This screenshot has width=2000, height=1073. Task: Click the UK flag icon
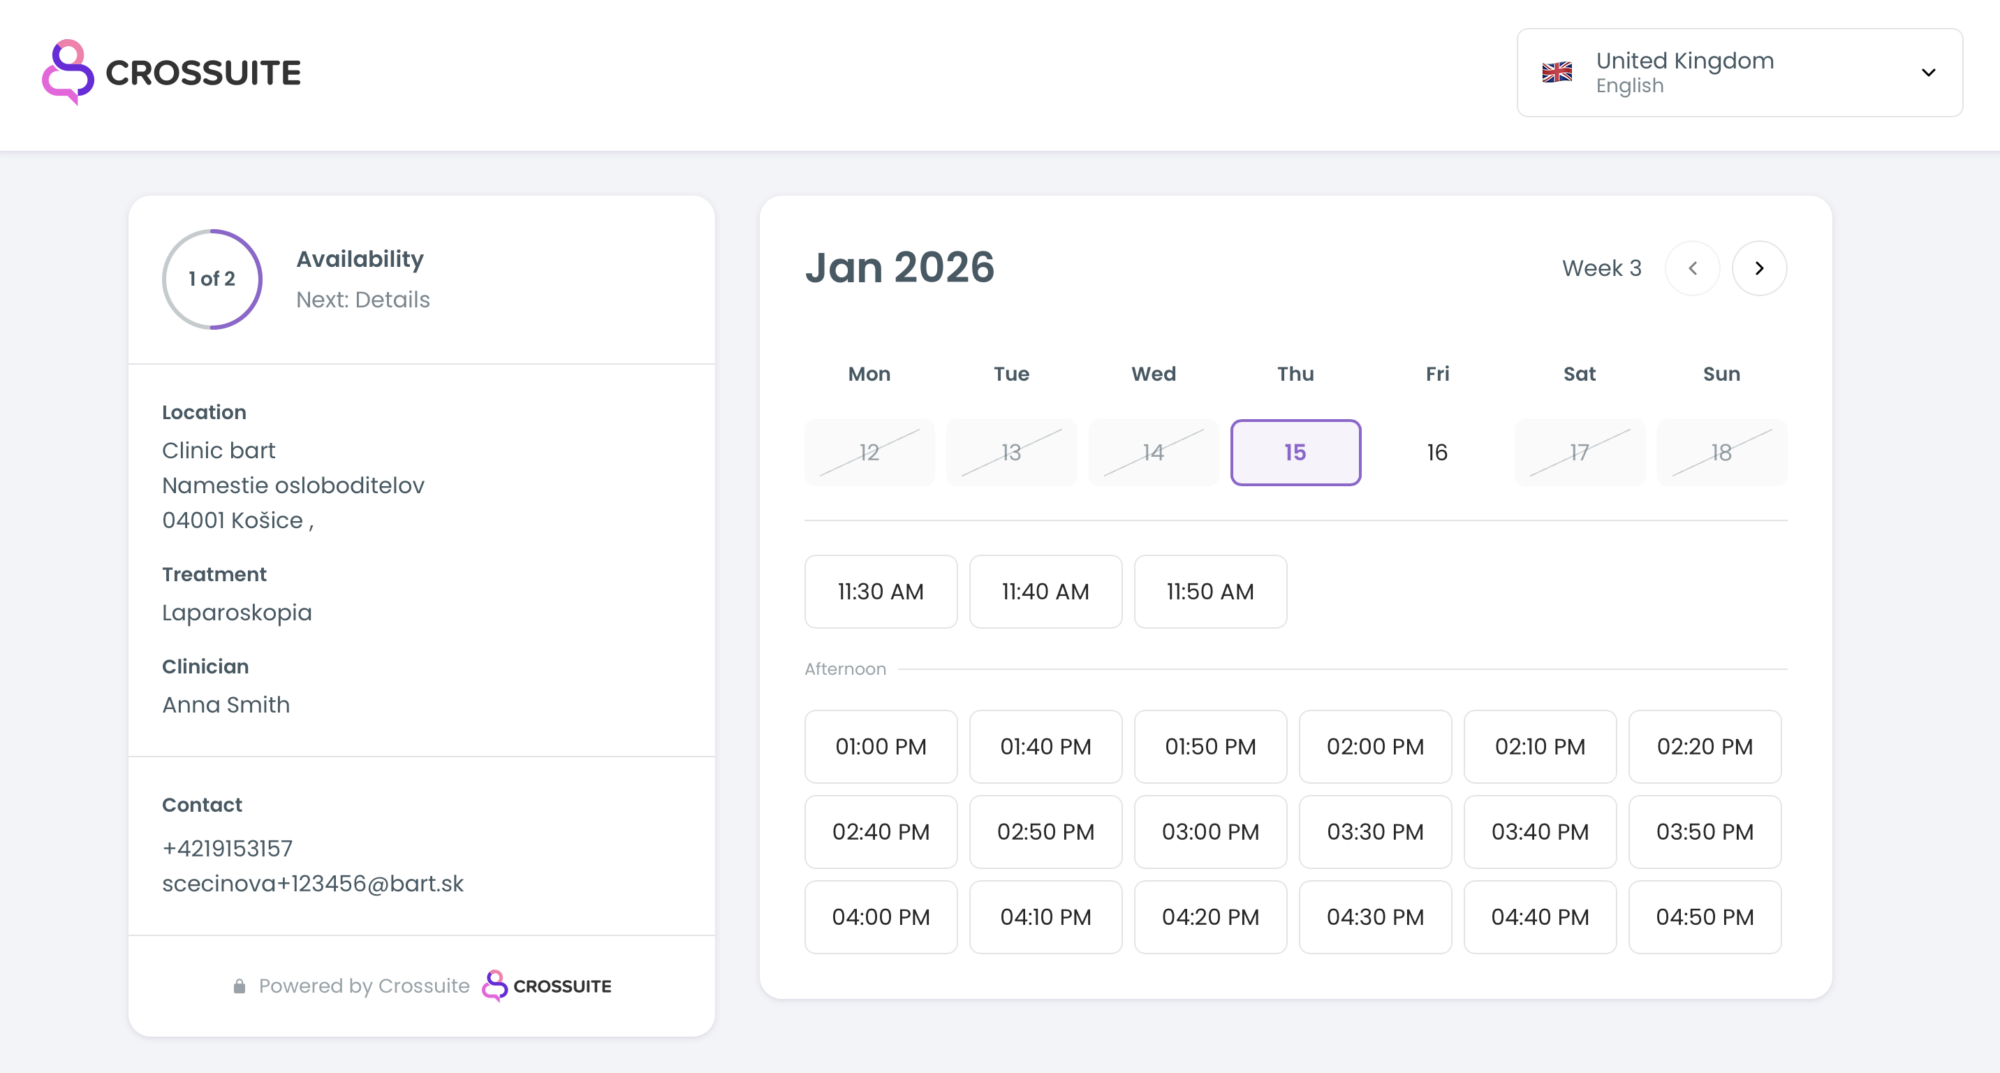pyautogui.click(x=1556, y=72)
